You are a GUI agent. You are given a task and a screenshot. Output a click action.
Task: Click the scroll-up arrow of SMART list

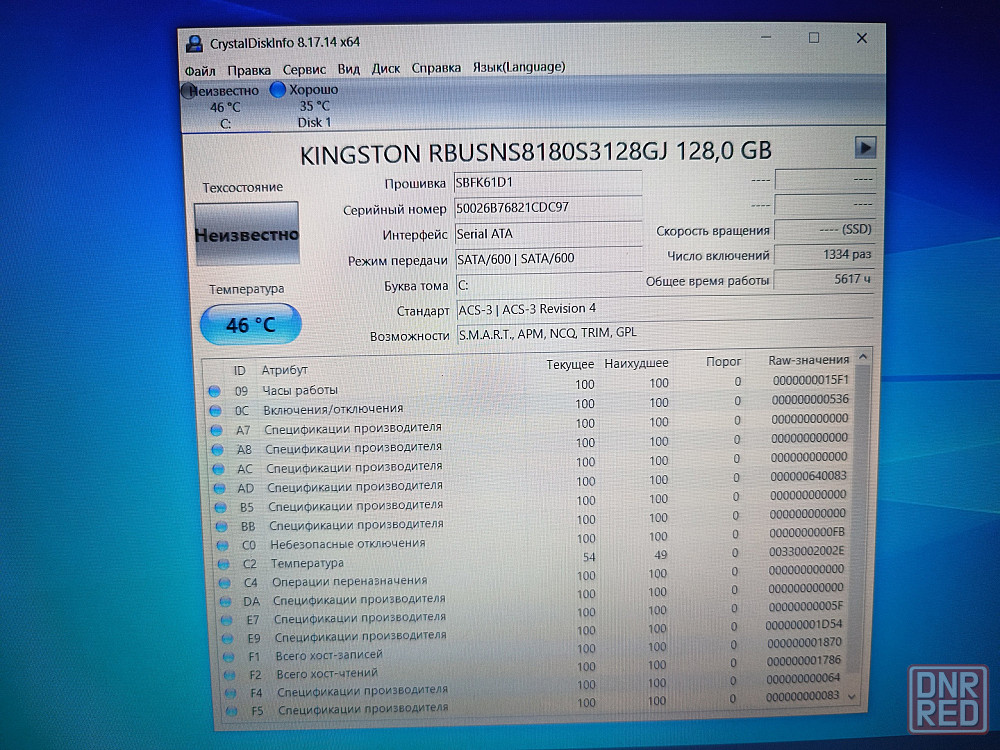[863, 358]
